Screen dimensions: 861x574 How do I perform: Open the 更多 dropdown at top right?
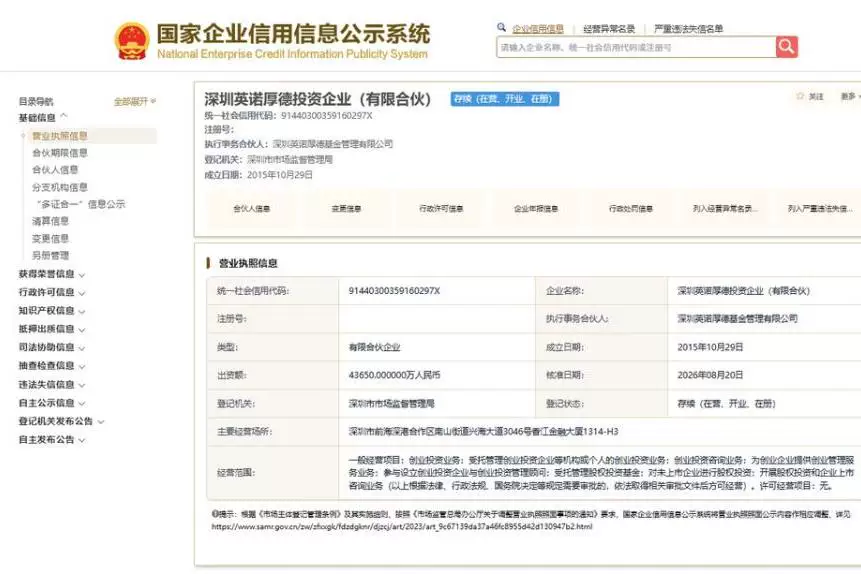coord(850,97)
